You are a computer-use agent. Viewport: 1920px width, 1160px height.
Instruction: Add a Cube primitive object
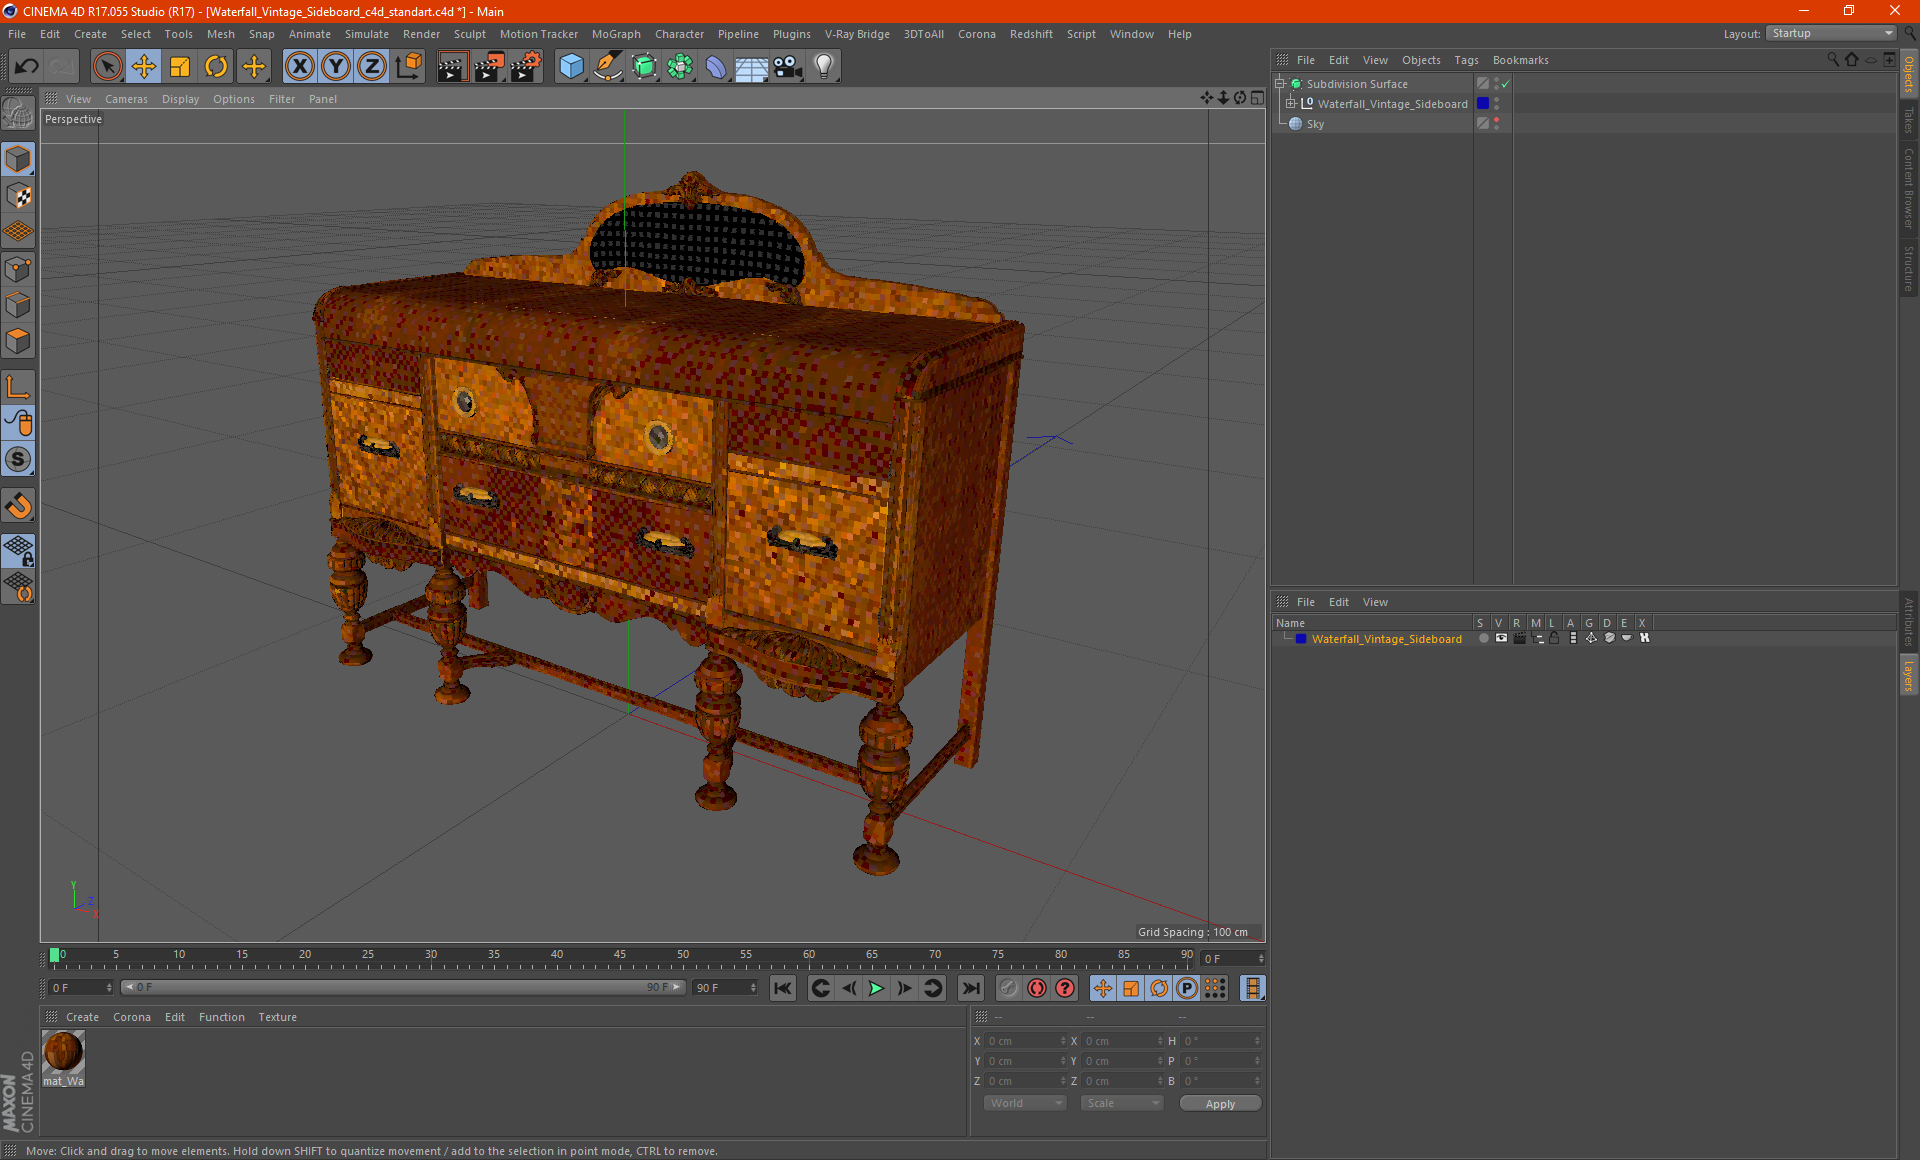pyautogui.click(x=571, y=67)
